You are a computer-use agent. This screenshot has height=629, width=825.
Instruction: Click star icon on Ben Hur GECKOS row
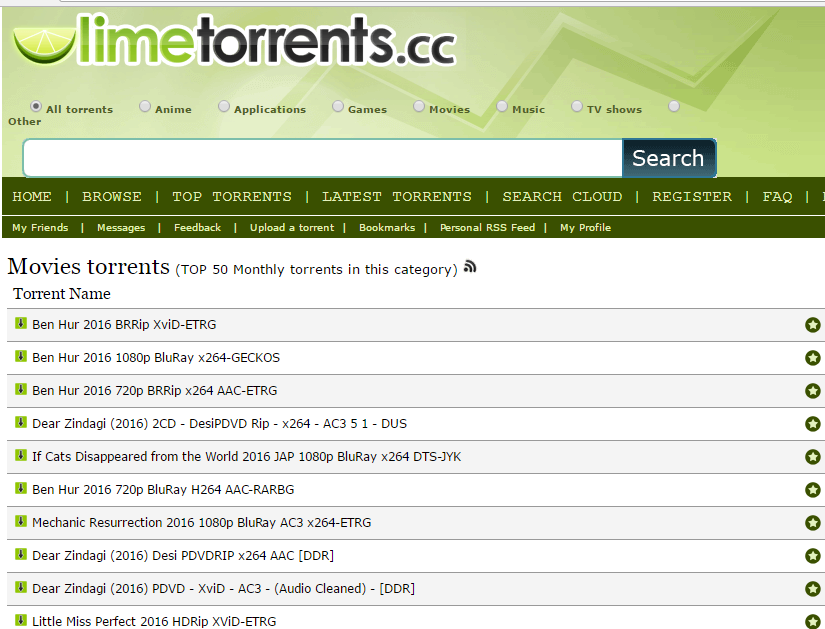812,358
